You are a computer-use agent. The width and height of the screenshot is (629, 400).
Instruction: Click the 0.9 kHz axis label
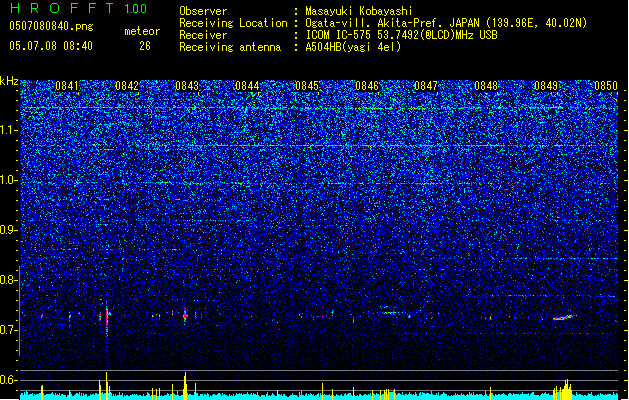pyautogui.click(x=8, y=230)
